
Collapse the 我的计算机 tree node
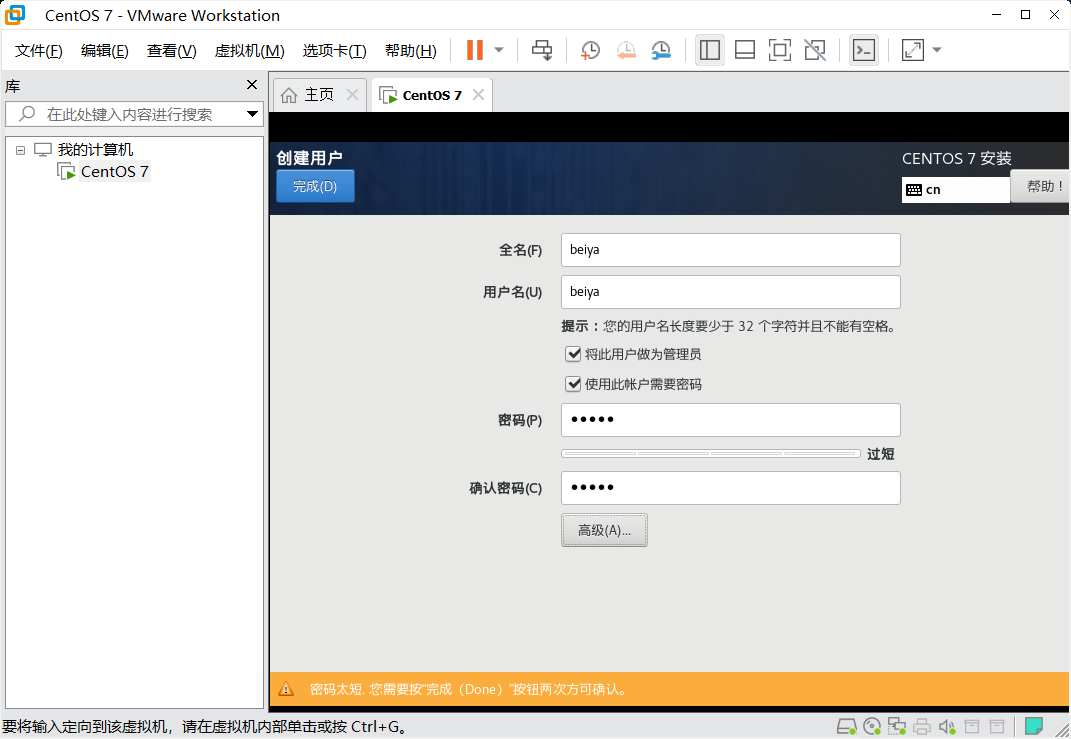[x=20, y=150]
